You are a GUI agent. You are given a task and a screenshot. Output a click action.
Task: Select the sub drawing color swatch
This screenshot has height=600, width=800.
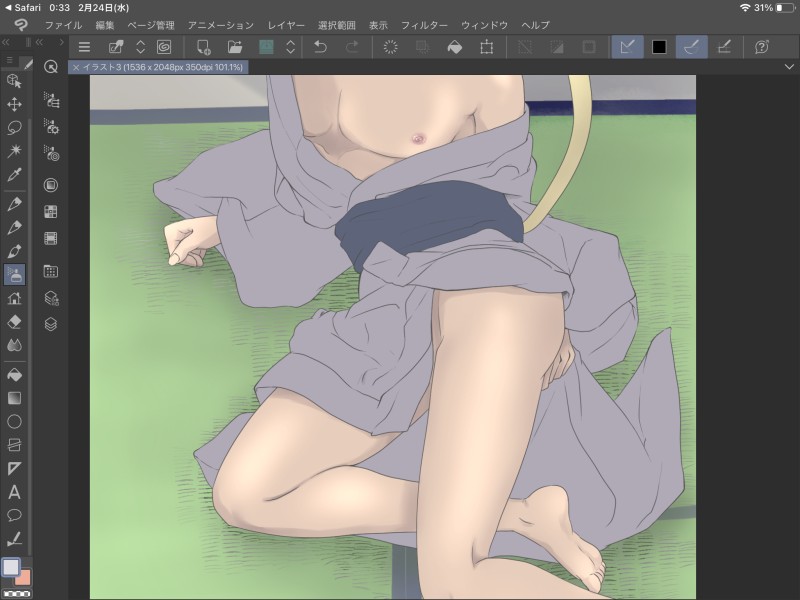click(x=23, y=578)
